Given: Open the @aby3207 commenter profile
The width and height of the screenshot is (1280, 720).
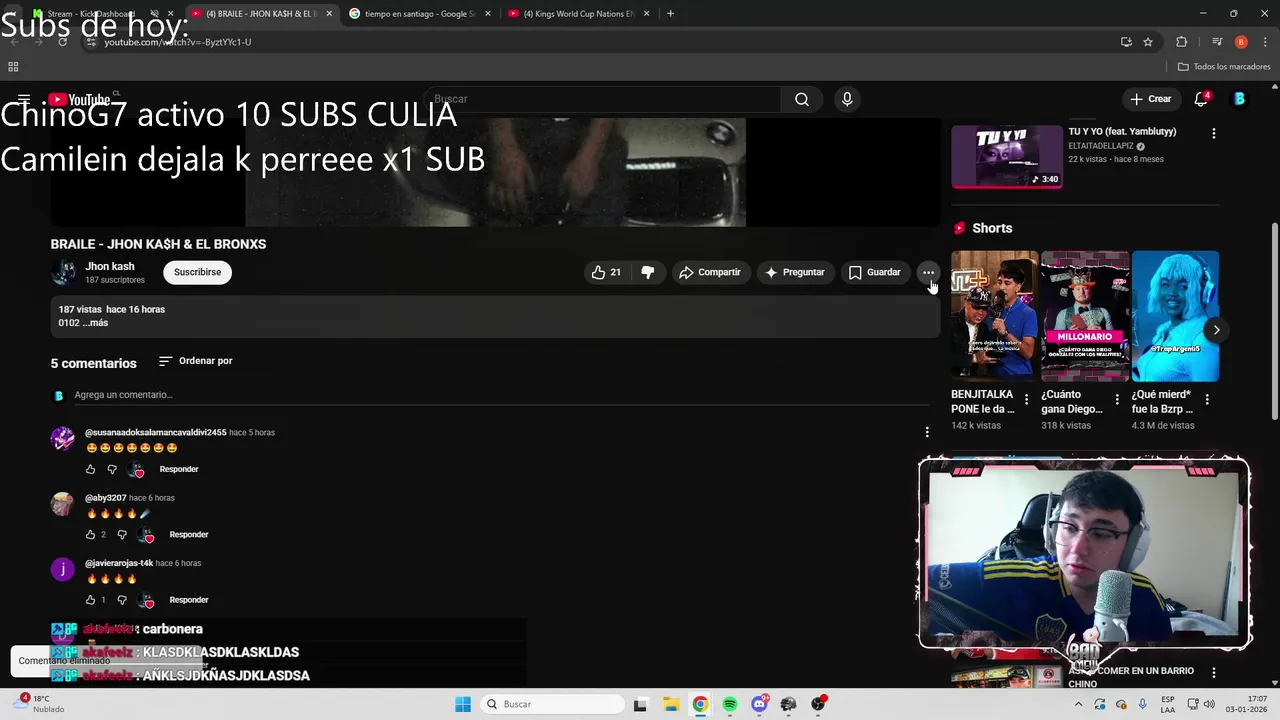Looking at the screenshot, I should 106,498.
